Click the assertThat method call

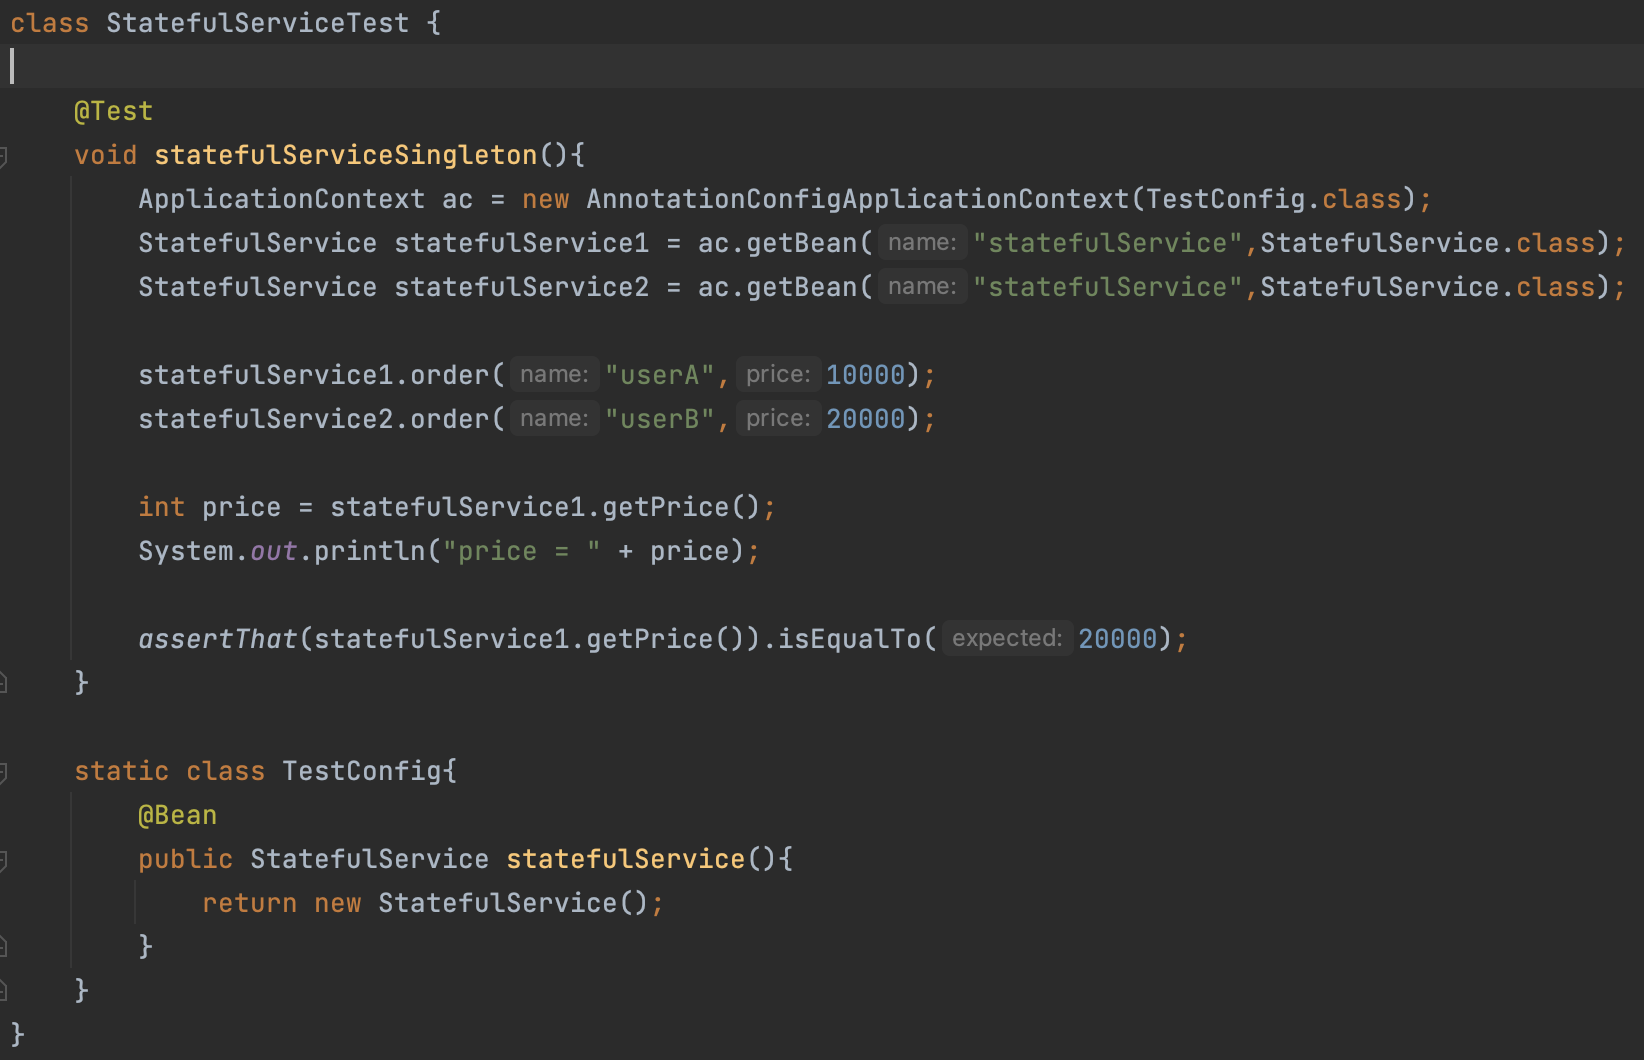point(217,639)
